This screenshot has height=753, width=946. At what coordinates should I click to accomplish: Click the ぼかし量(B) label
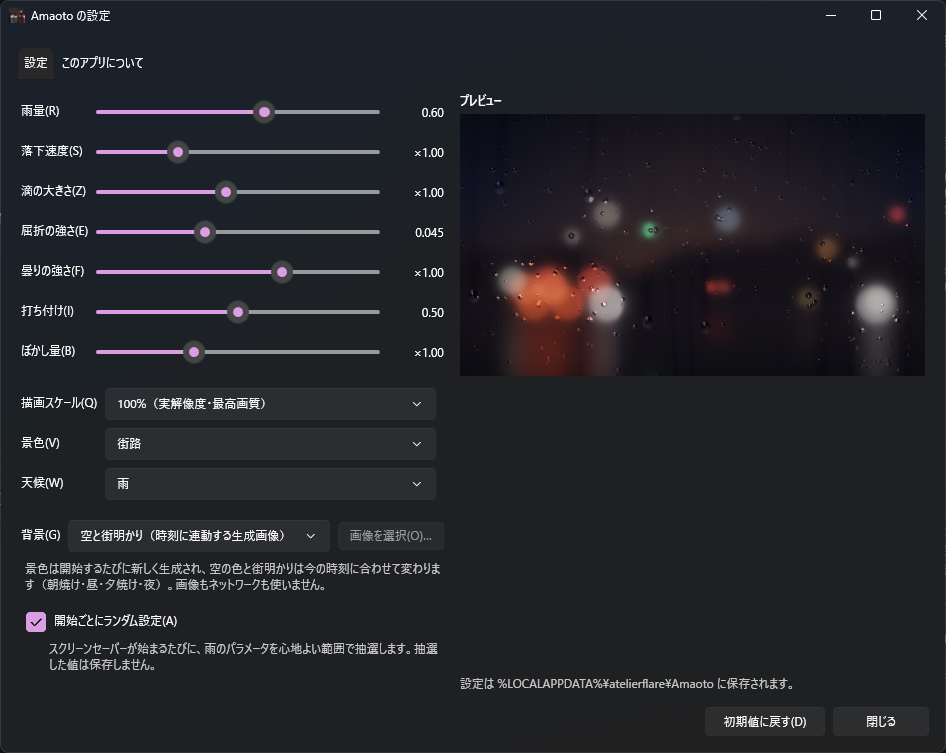(x=48, y=351)
